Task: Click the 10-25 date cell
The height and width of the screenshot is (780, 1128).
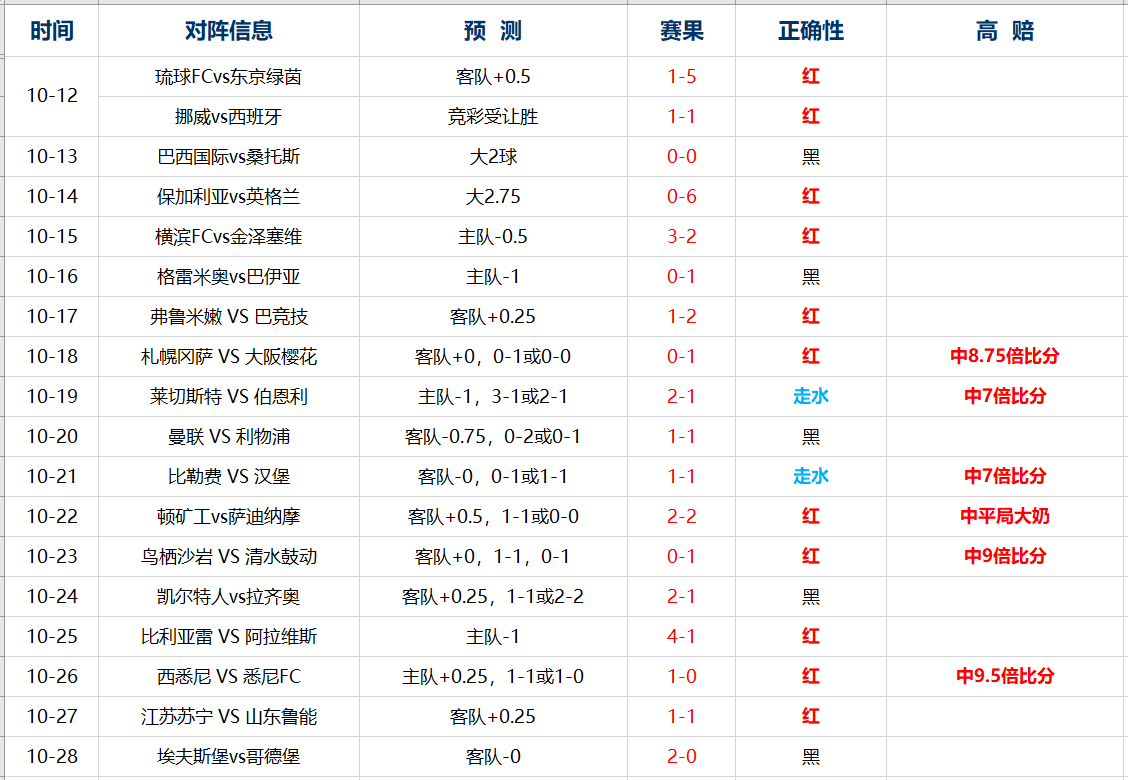Action: tap(52, 636)
